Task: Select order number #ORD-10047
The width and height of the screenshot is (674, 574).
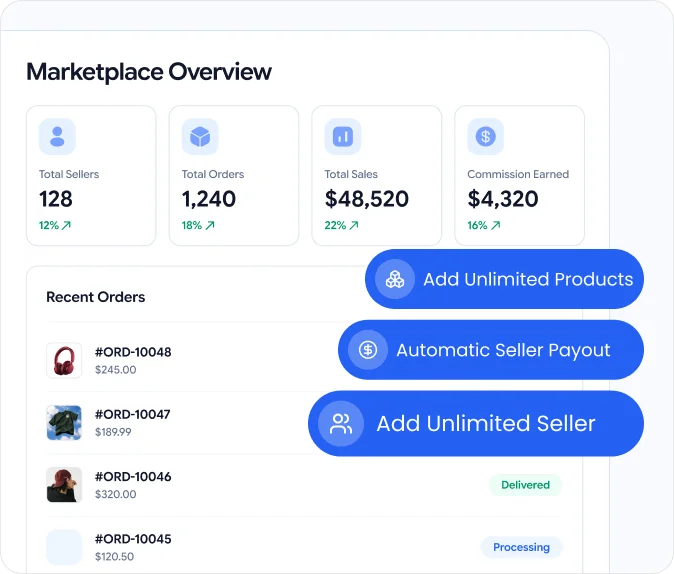Action: click(133, 414)
